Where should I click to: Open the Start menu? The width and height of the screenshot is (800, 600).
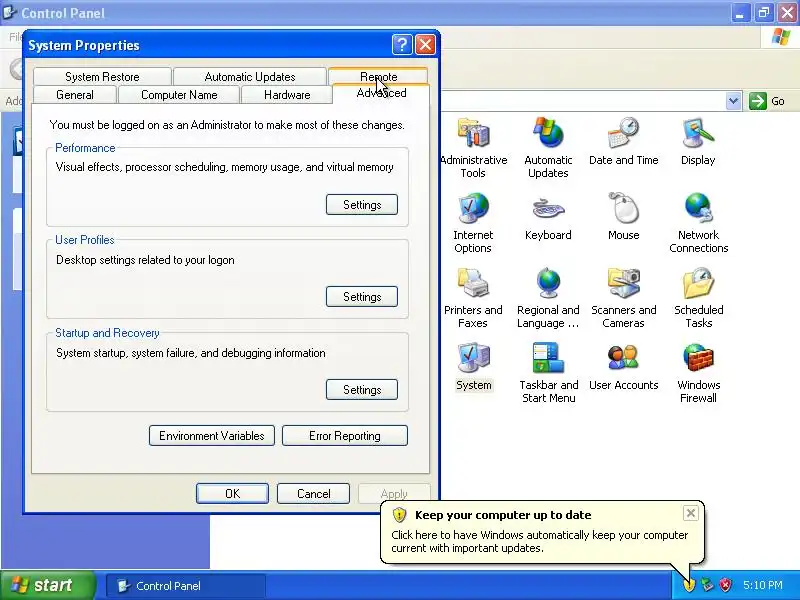coord(48,585)
